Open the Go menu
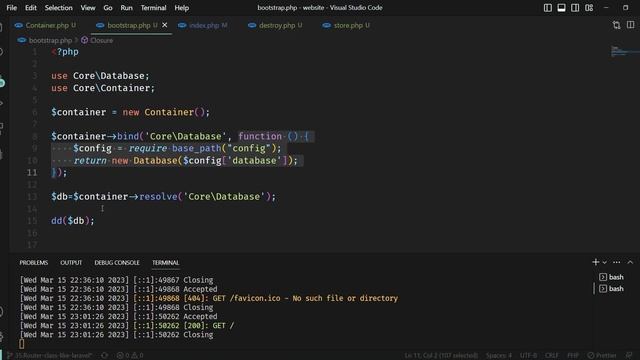The height and width of the screenshot is (360, 640). click(108, 8)
